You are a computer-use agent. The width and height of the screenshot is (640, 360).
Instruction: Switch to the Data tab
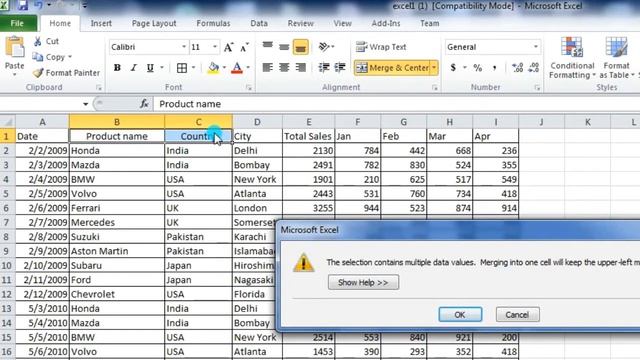pyautogui.click(x=259, y=23)
